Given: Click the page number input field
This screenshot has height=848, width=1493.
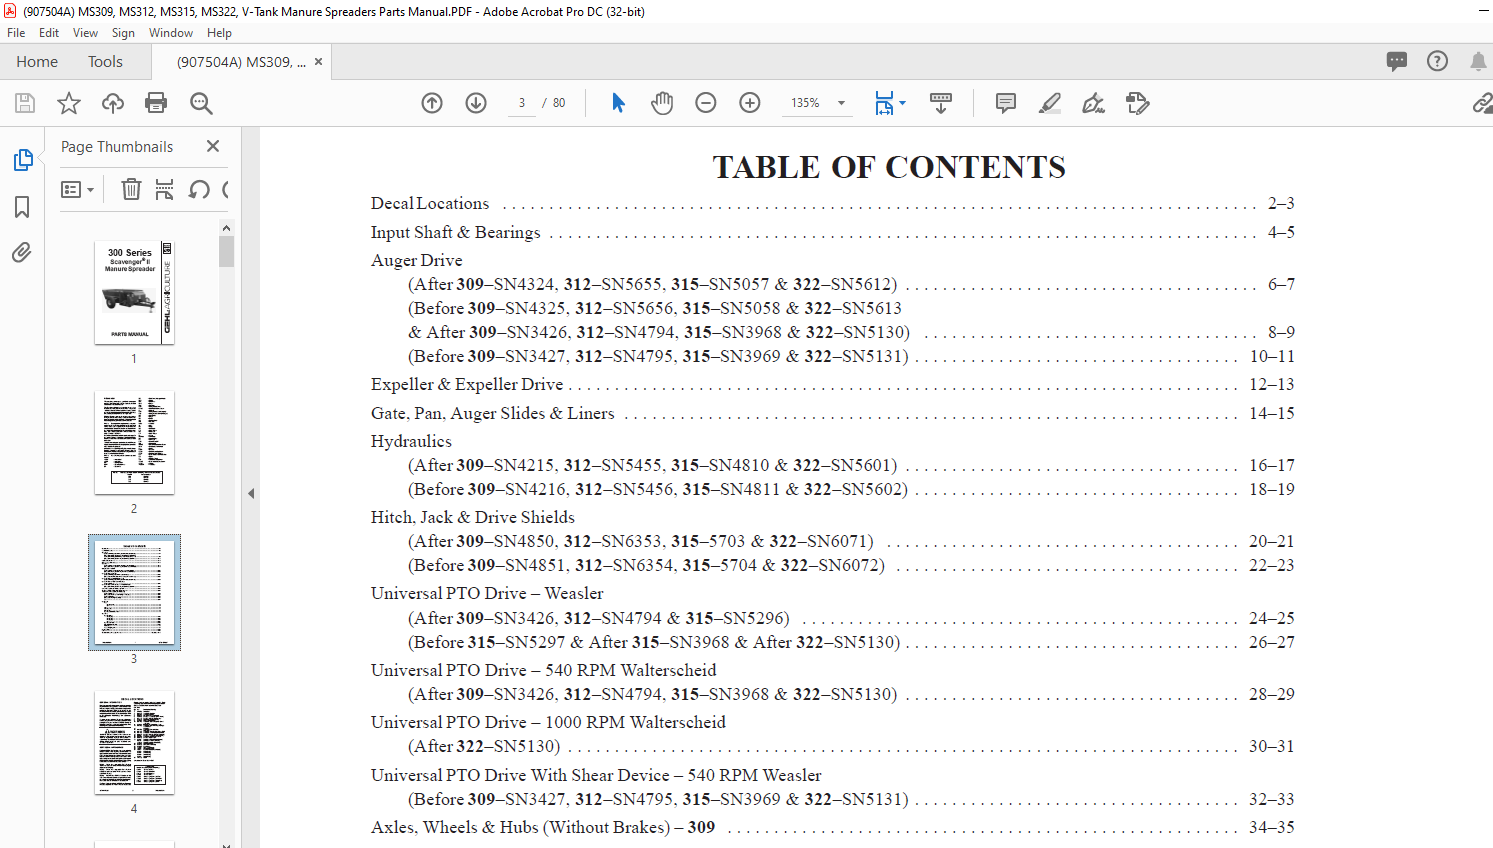Looking at the screenshot, I should pyautogui.click(x=522, y=103).
